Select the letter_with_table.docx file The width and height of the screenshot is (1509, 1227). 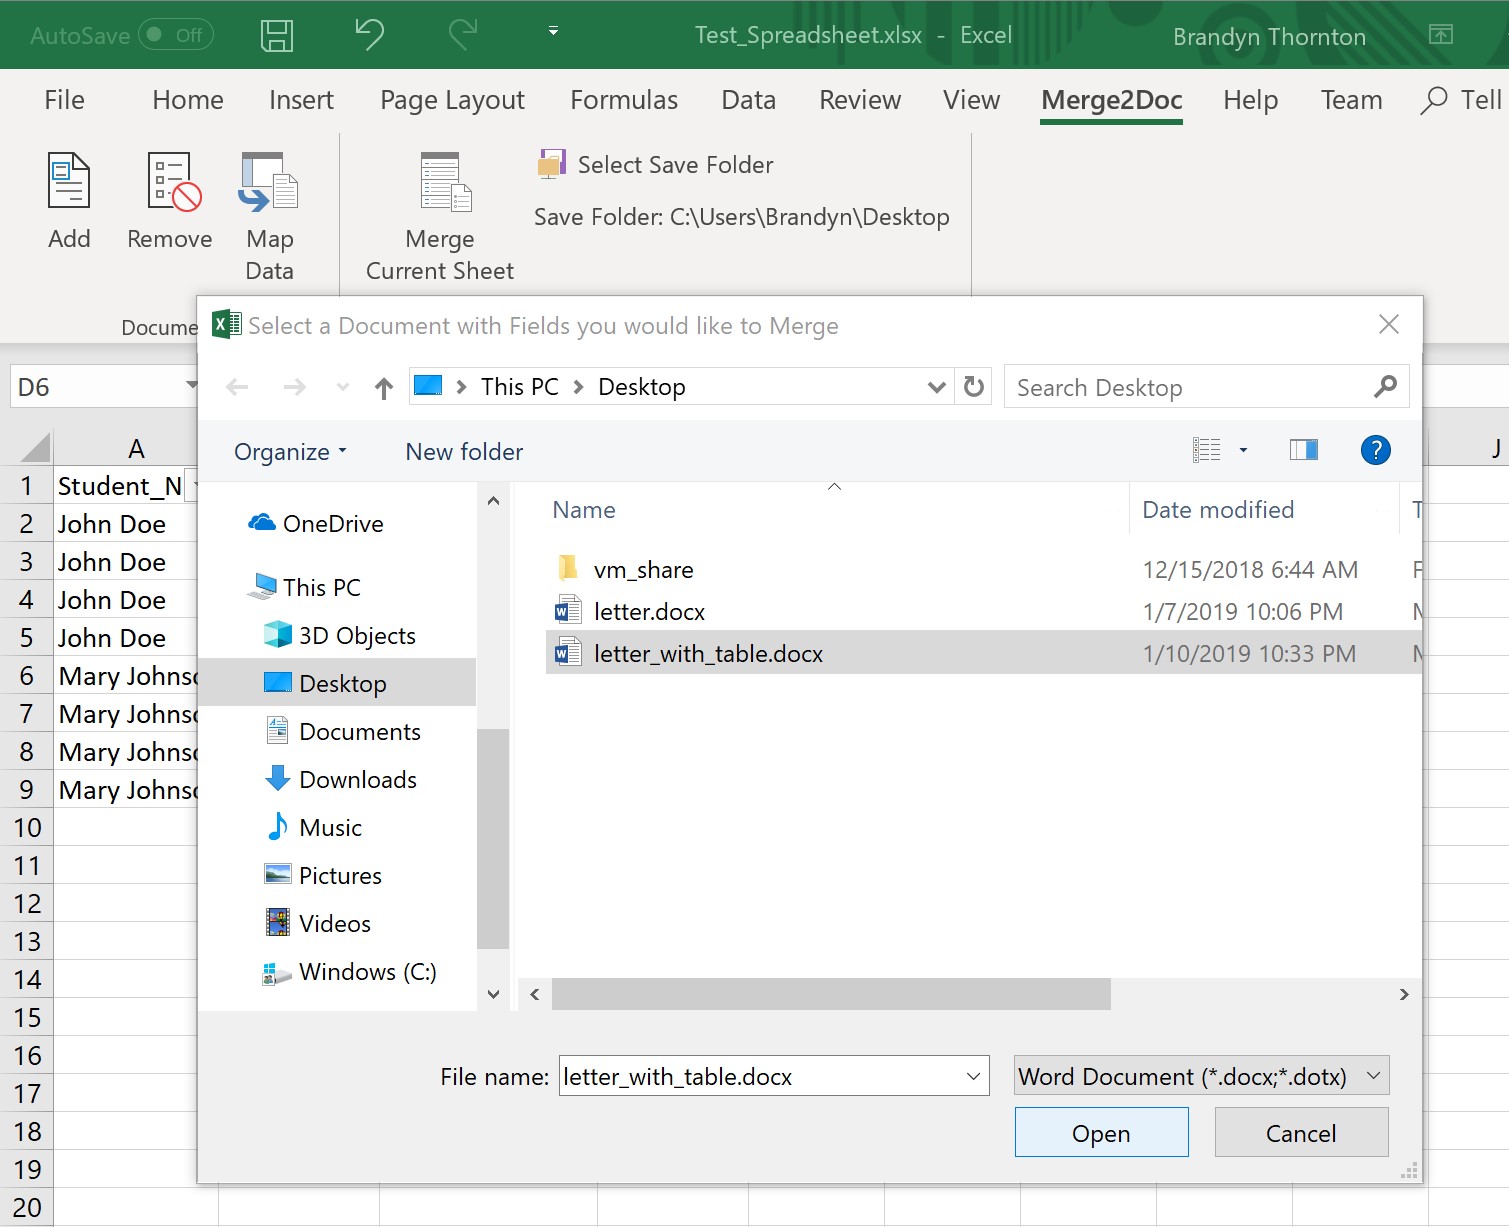[984, 653]
